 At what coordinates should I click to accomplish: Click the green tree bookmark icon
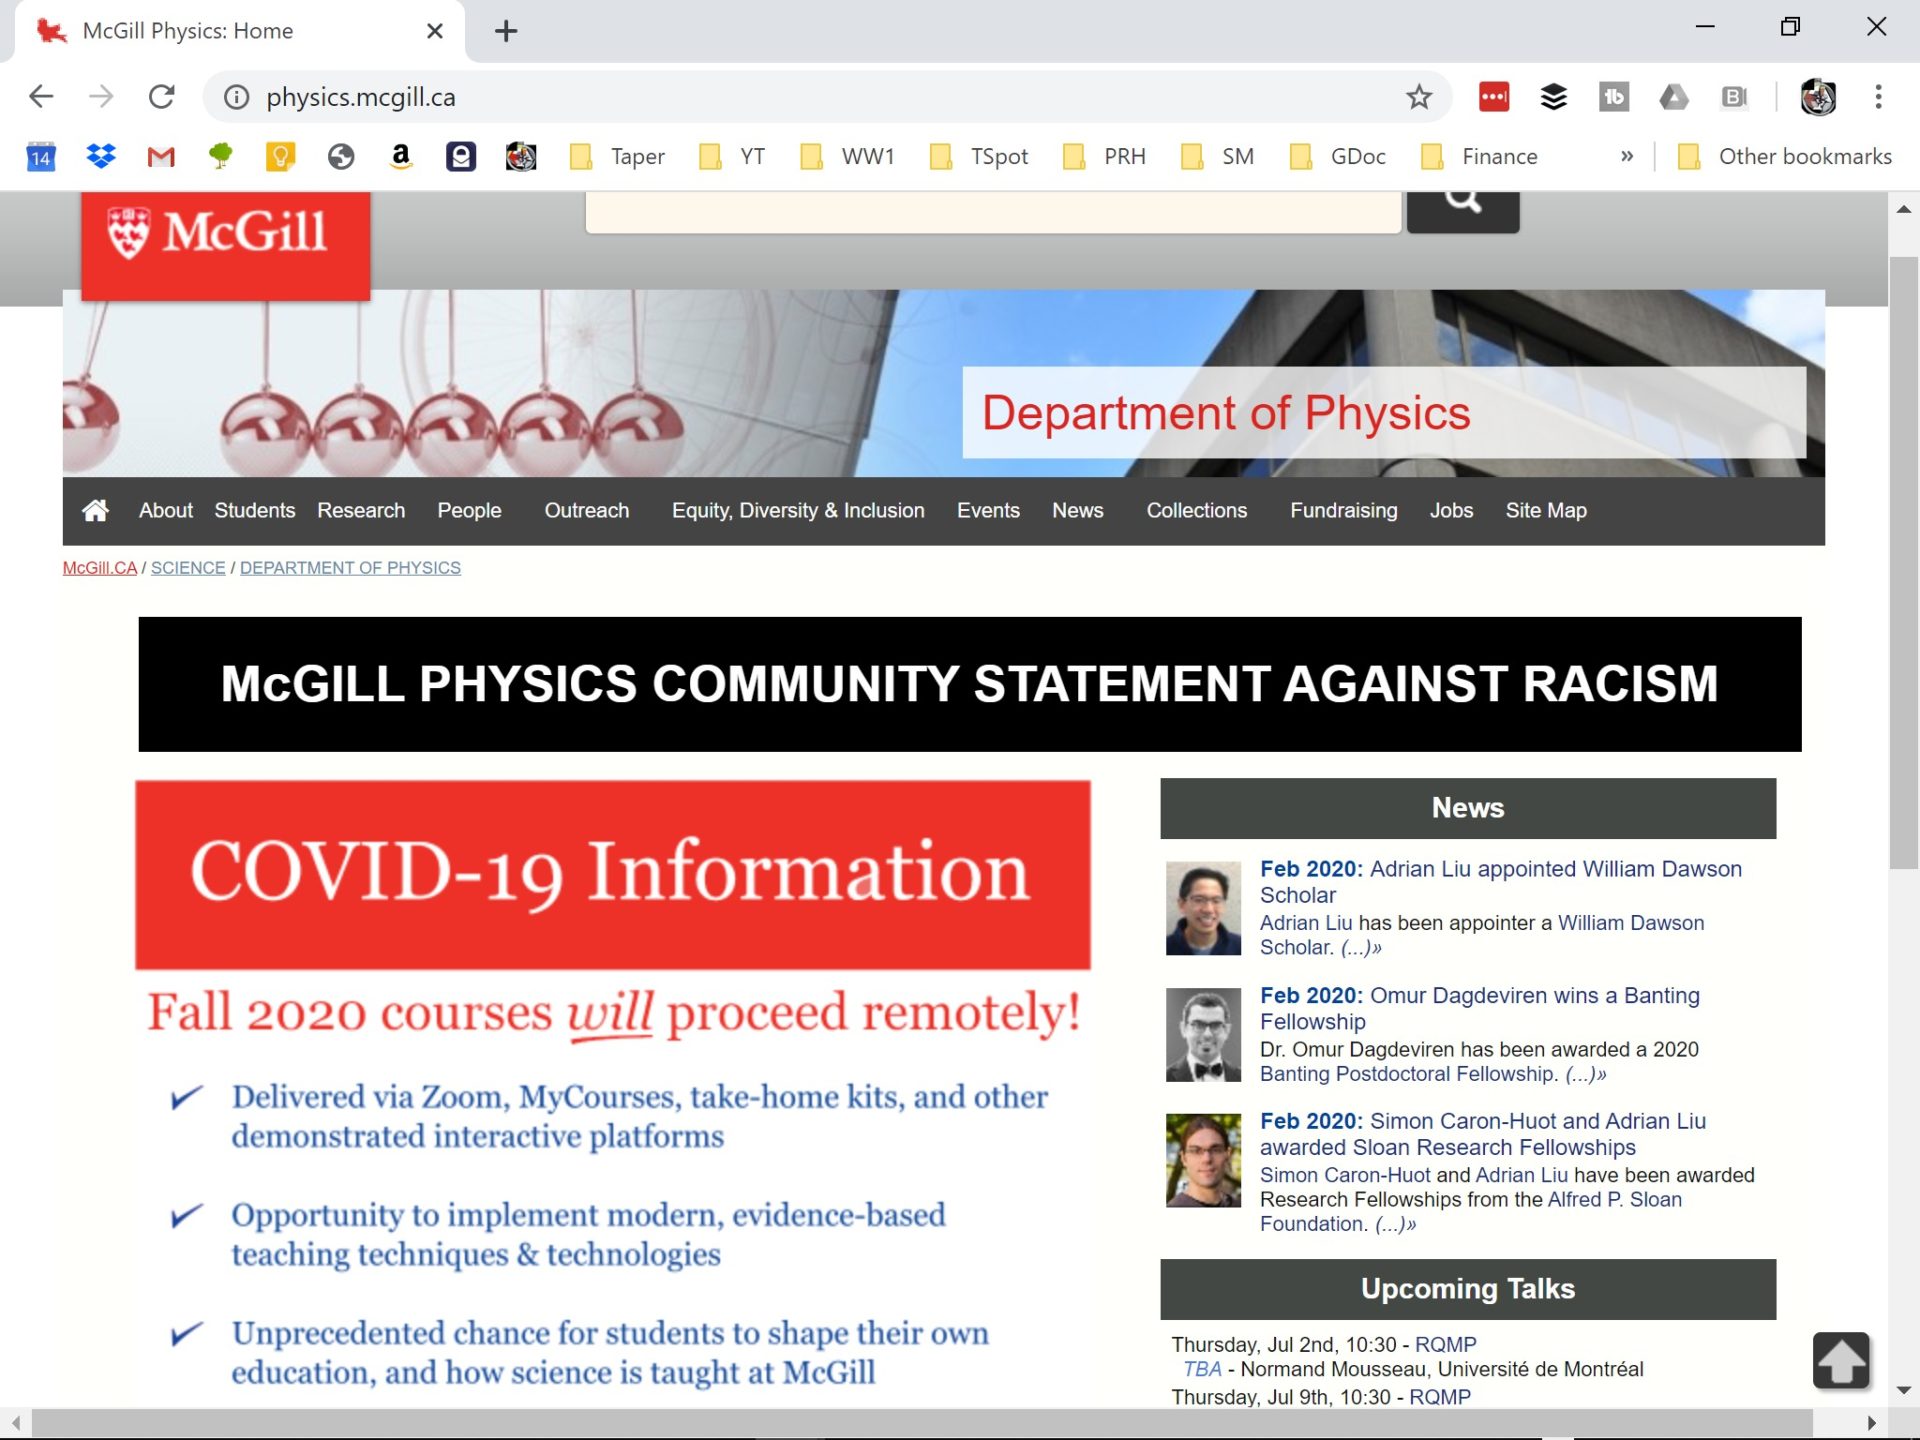tap(220, 156)
